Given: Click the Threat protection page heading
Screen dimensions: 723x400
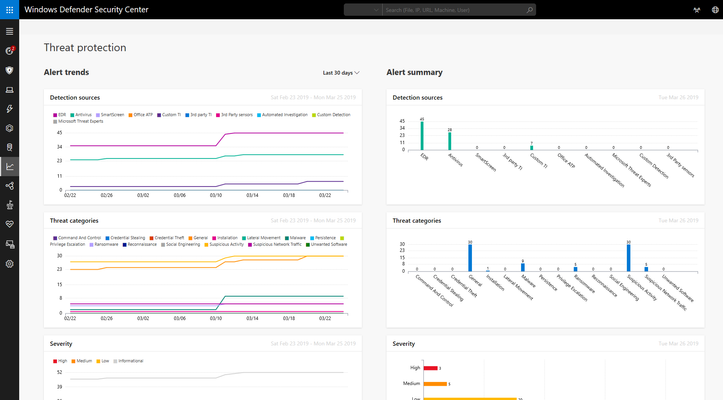Looking at the screenshot, I should [85, 48].
